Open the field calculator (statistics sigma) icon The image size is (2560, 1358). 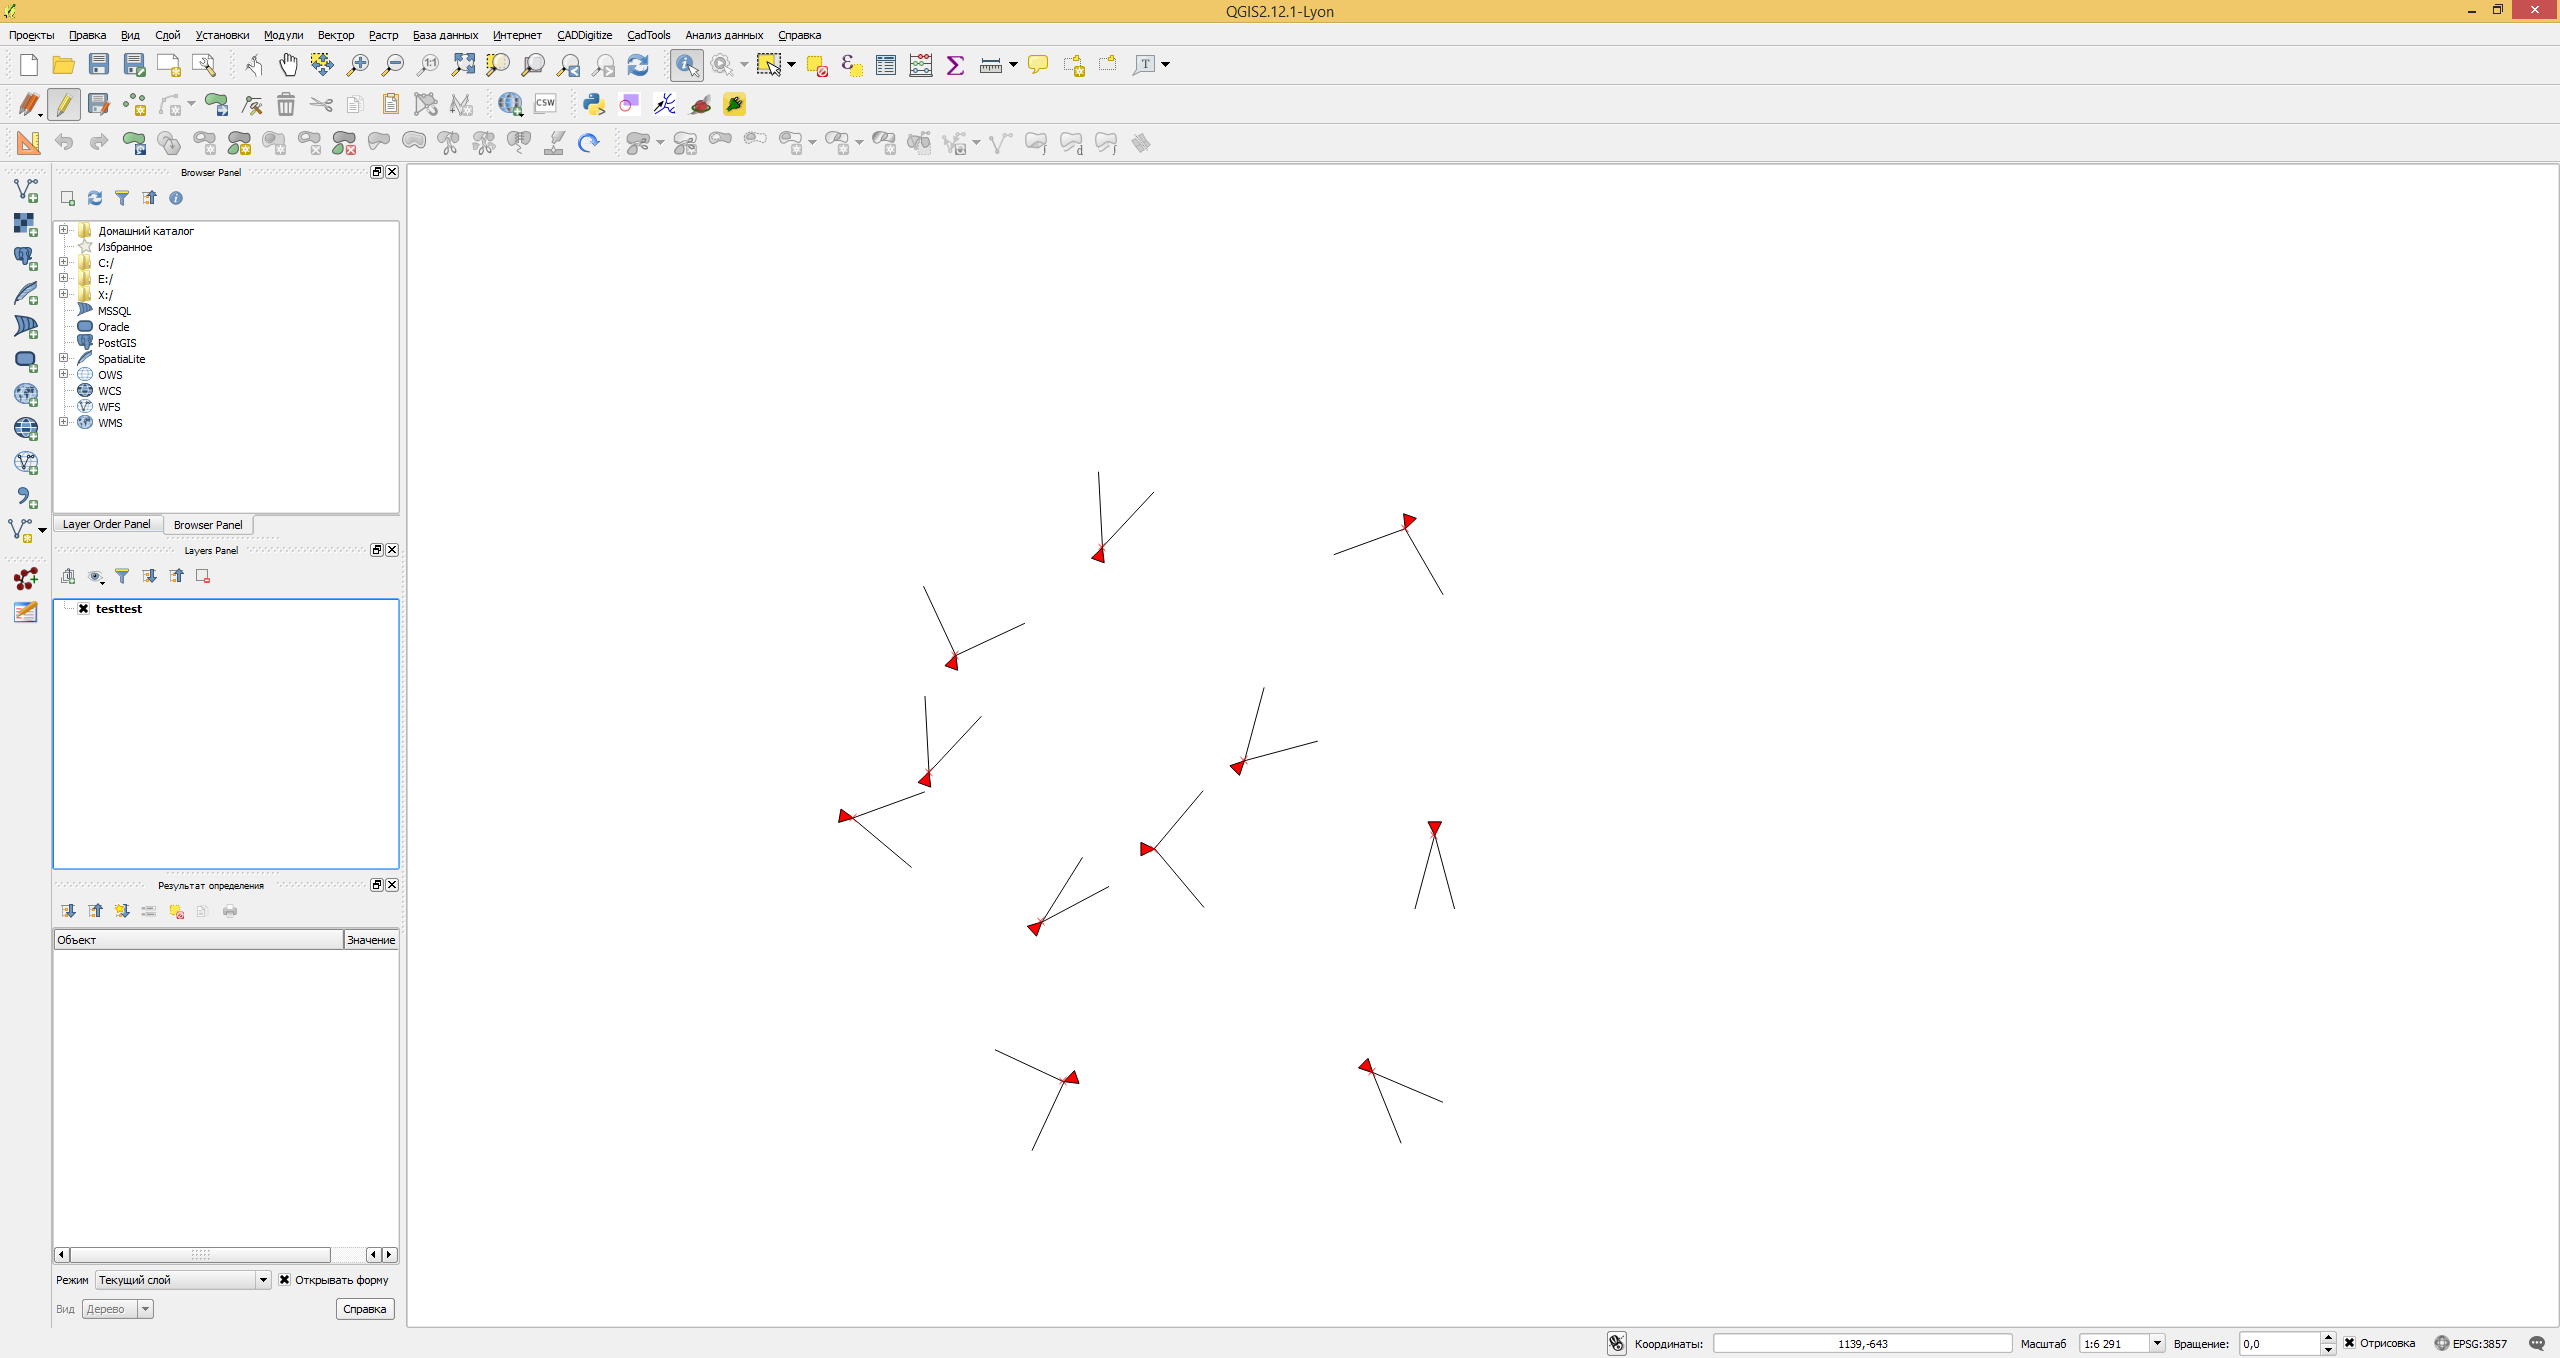click(955, 65)
